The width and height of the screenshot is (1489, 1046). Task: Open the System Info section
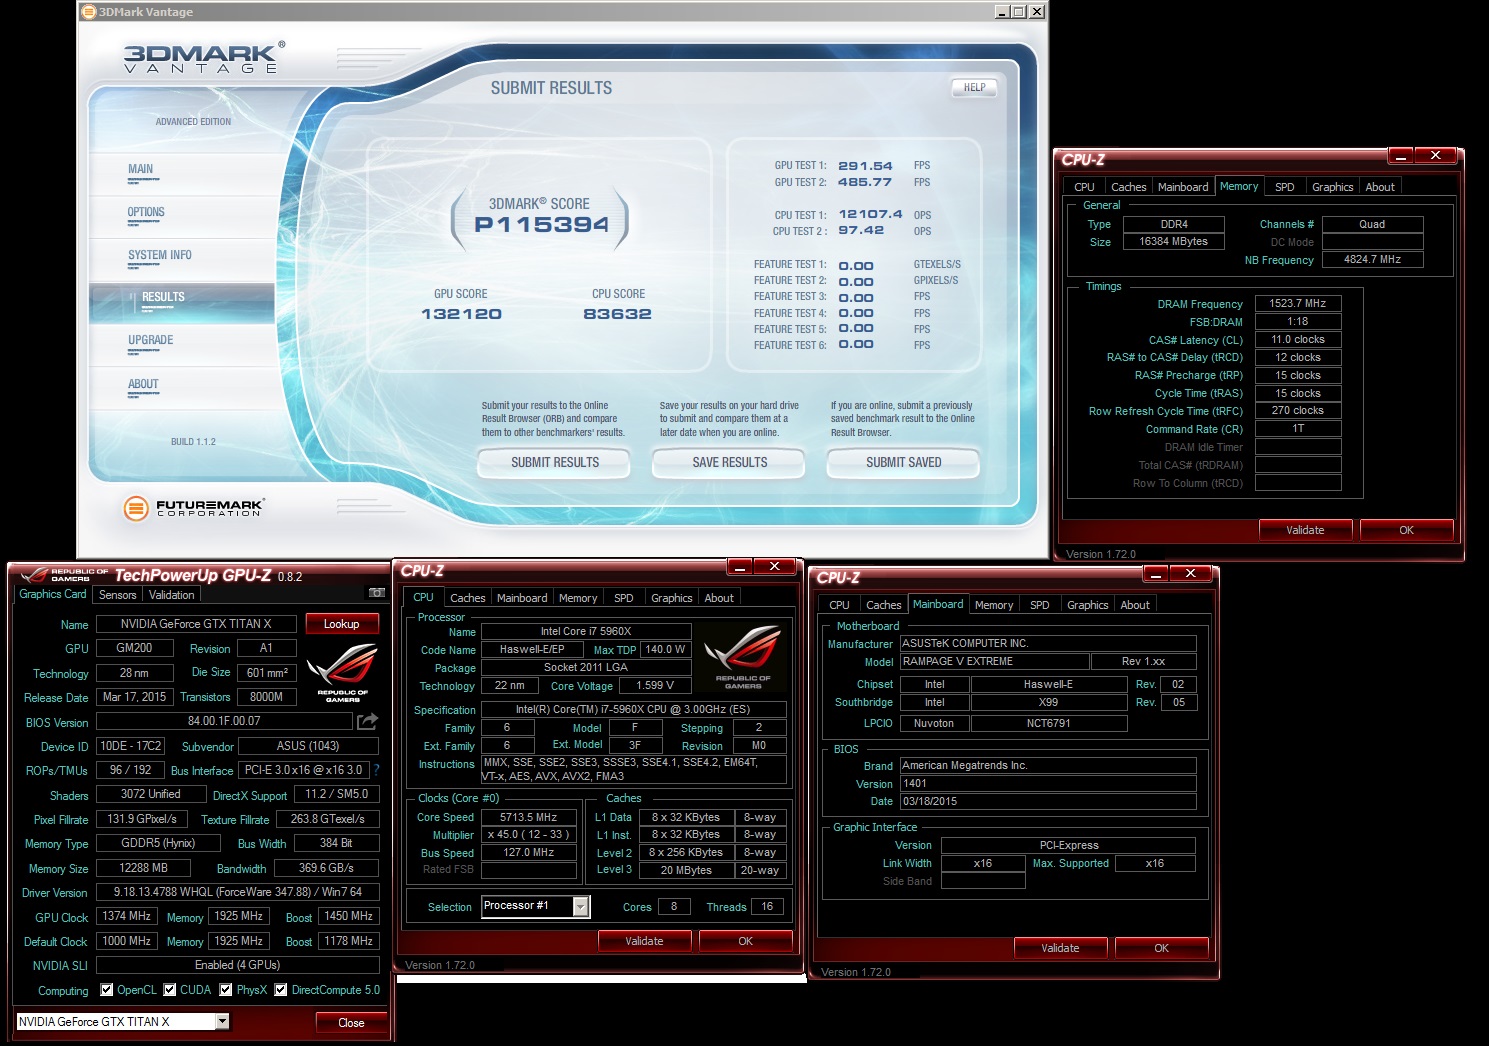click(160, 255)
